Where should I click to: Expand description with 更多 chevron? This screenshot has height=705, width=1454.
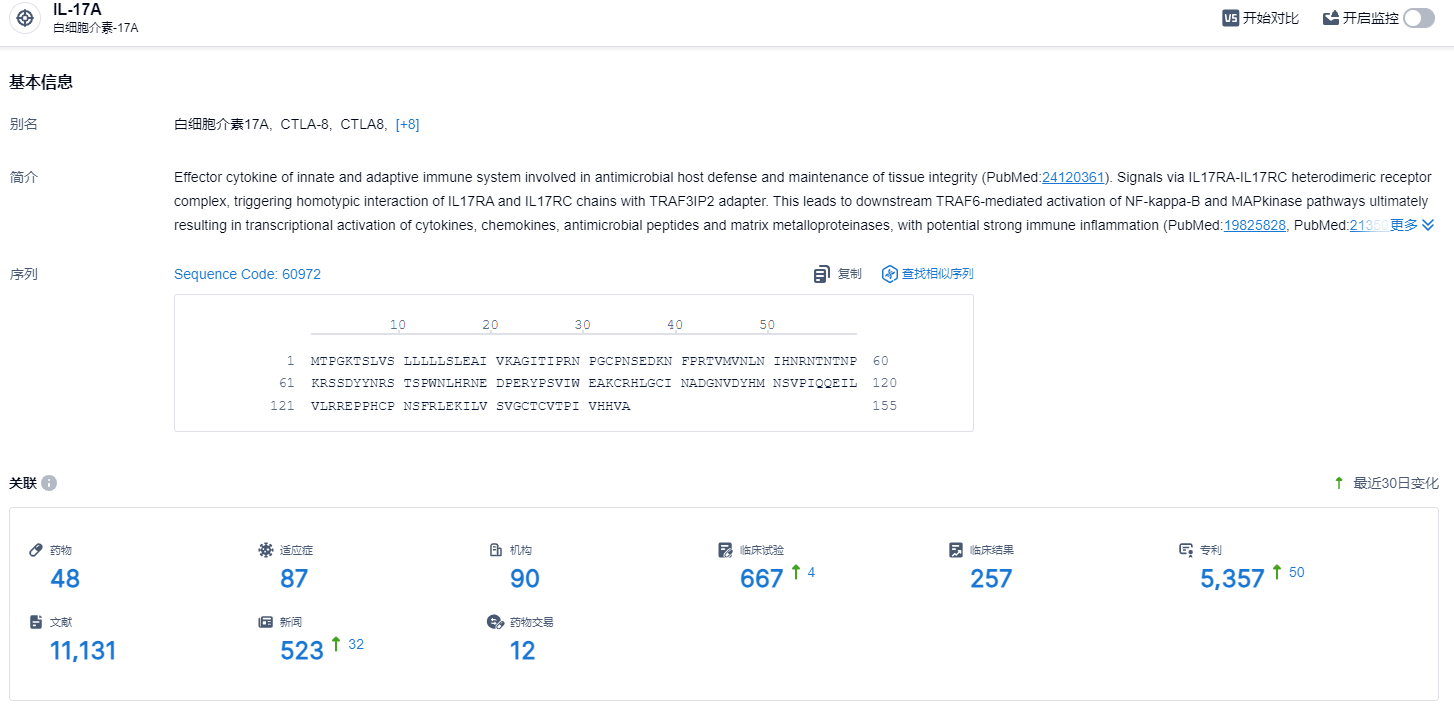(x=1427, y=225)
